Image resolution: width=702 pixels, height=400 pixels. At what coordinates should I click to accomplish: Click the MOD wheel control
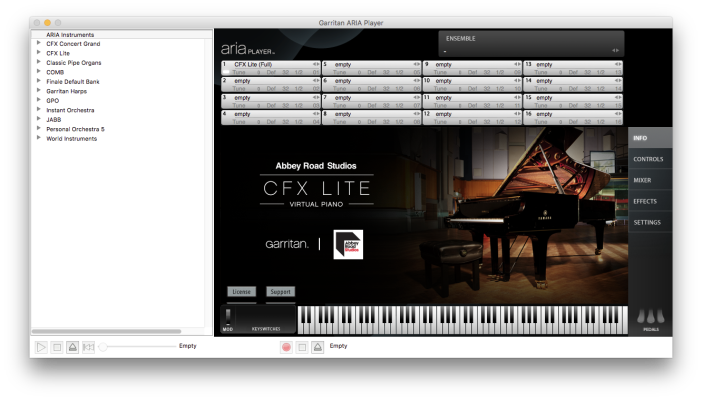[228, 317]
